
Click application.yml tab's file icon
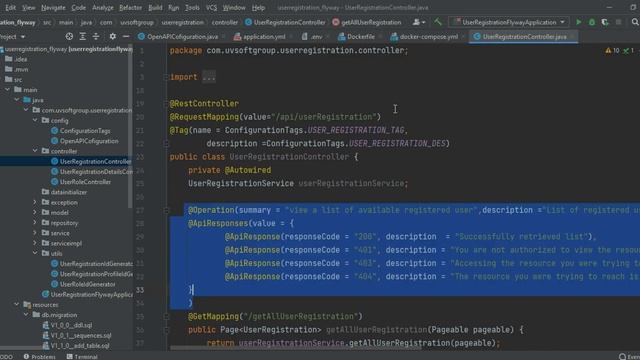coord(237,36)
